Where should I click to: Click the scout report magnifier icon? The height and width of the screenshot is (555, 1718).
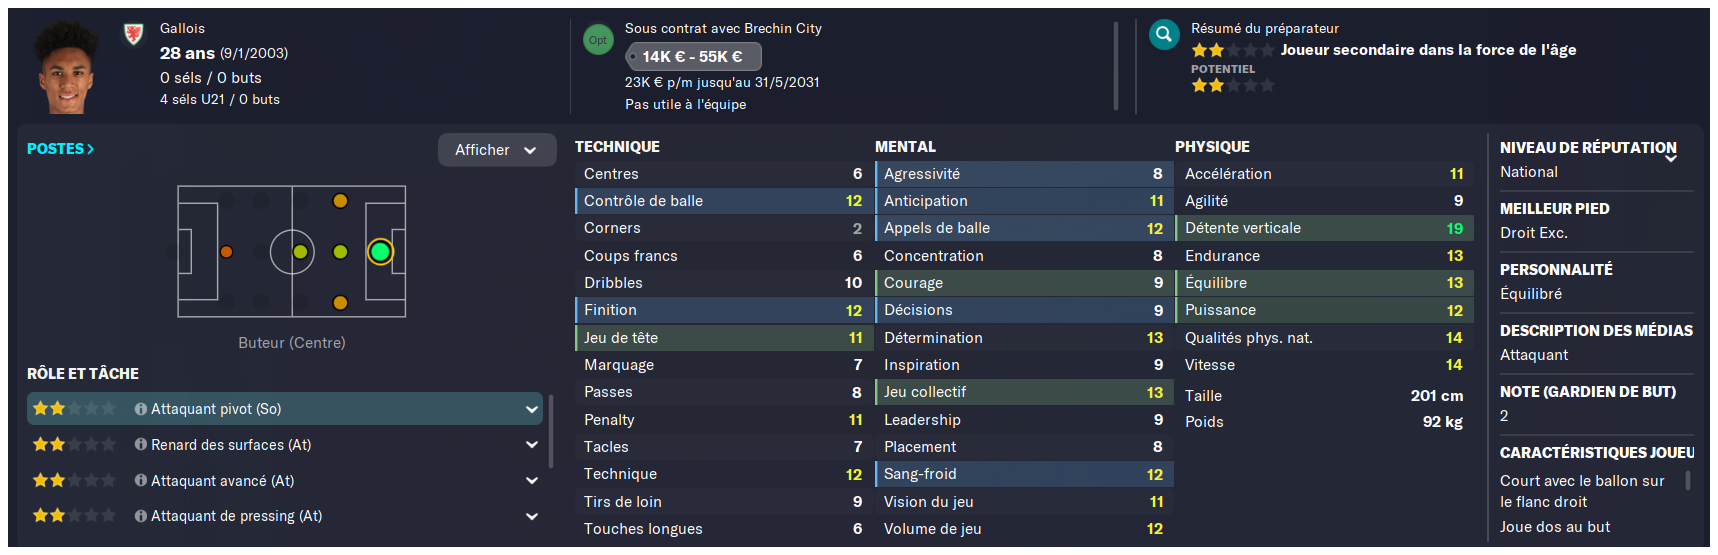[1164, 35]
